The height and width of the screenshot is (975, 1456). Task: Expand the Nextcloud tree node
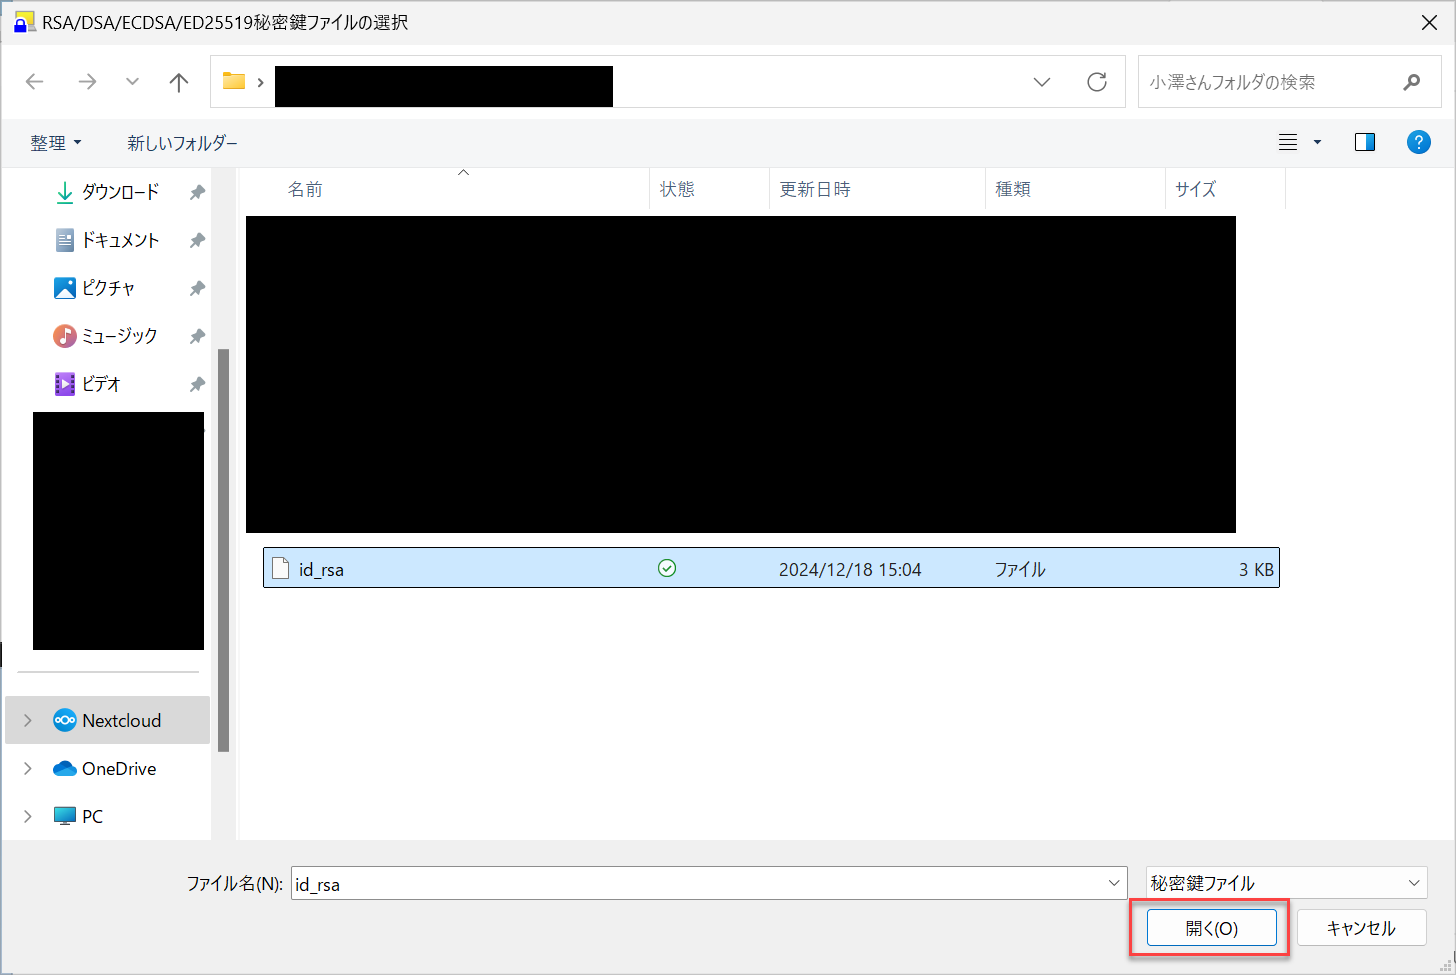(28, 720)
